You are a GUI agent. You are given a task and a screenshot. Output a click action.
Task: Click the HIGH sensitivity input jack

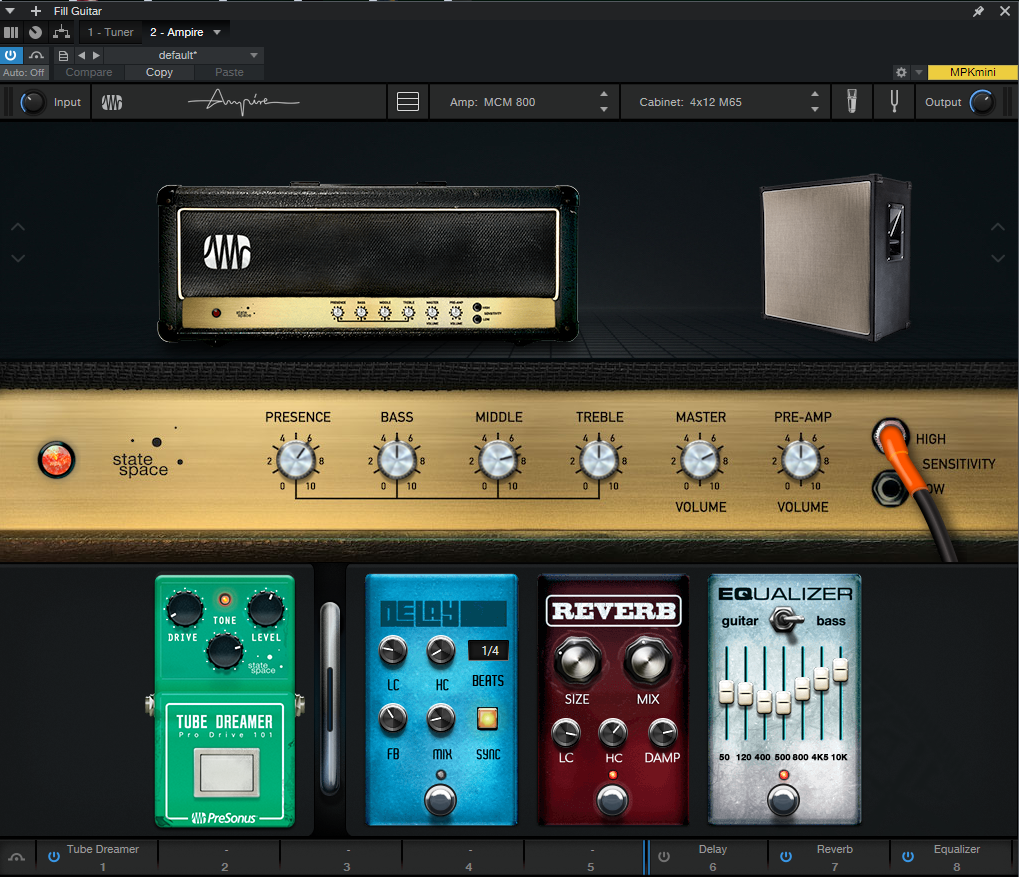[890, 436]
